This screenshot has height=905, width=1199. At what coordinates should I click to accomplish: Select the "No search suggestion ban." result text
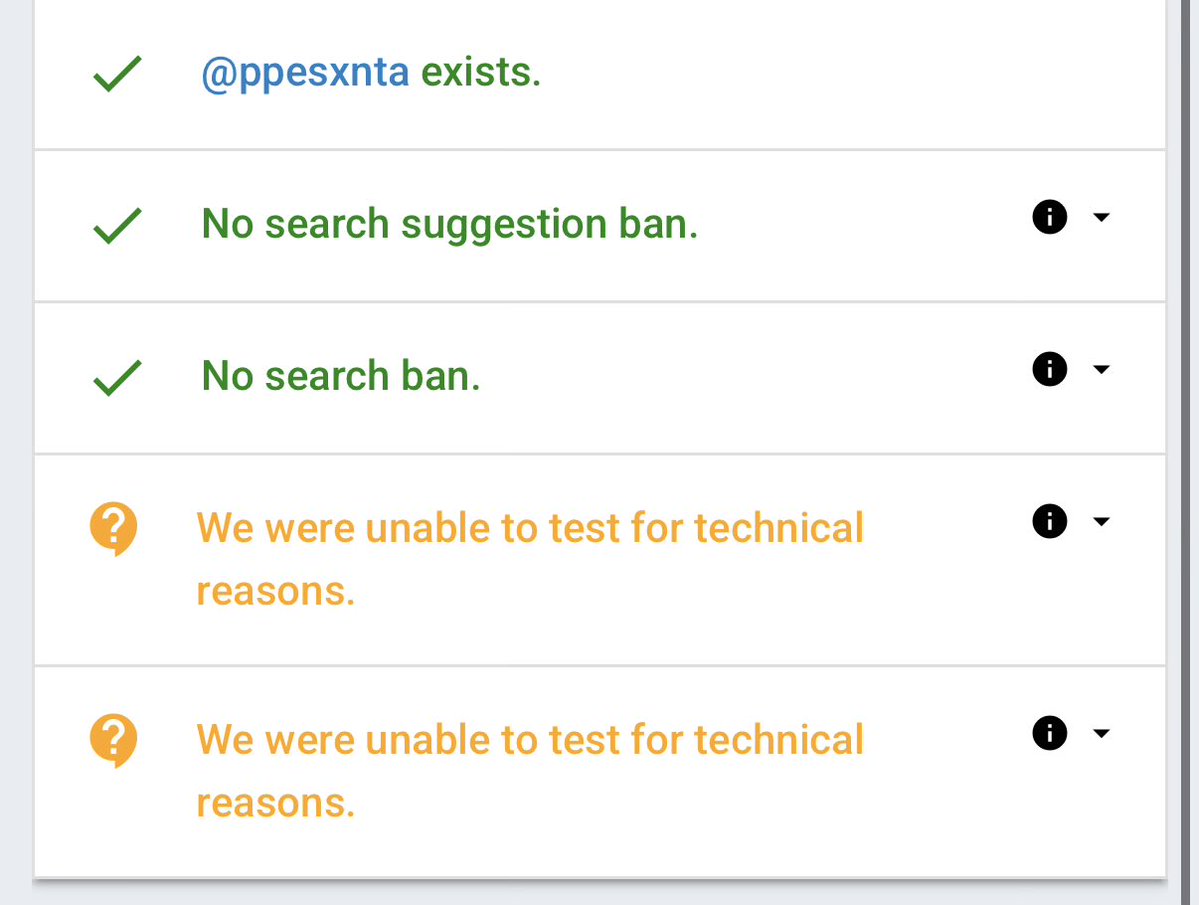point(449,224)
